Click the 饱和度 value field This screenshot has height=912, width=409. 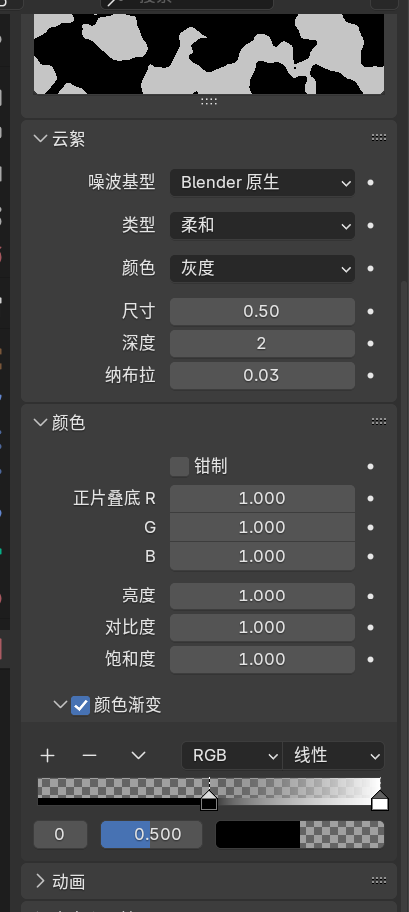(262, 660)
